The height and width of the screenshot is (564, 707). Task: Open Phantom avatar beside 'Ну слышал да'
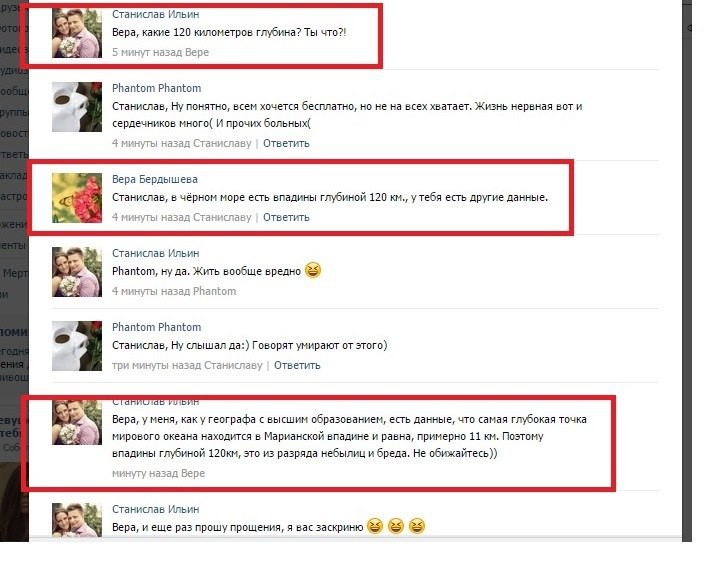tap(77, 346)
